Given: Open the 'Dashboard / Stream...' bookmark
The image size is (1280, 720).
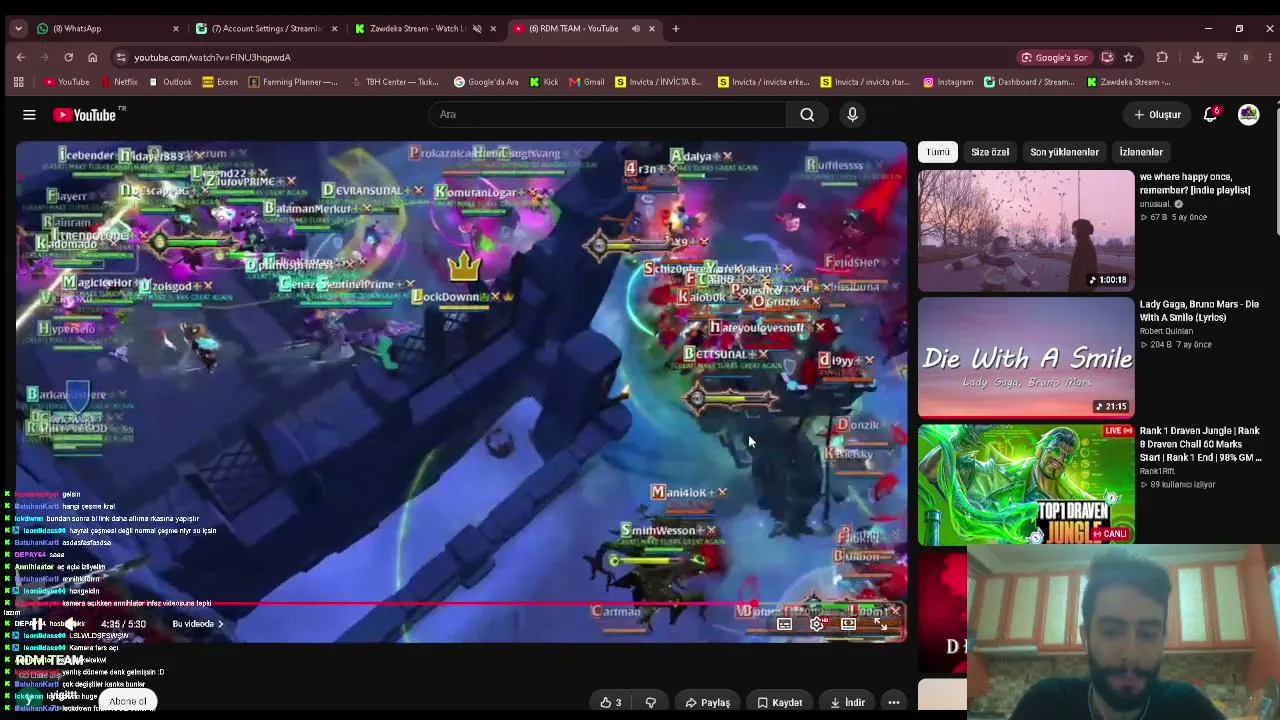Looking at the screenshot, I should 1028,82.
